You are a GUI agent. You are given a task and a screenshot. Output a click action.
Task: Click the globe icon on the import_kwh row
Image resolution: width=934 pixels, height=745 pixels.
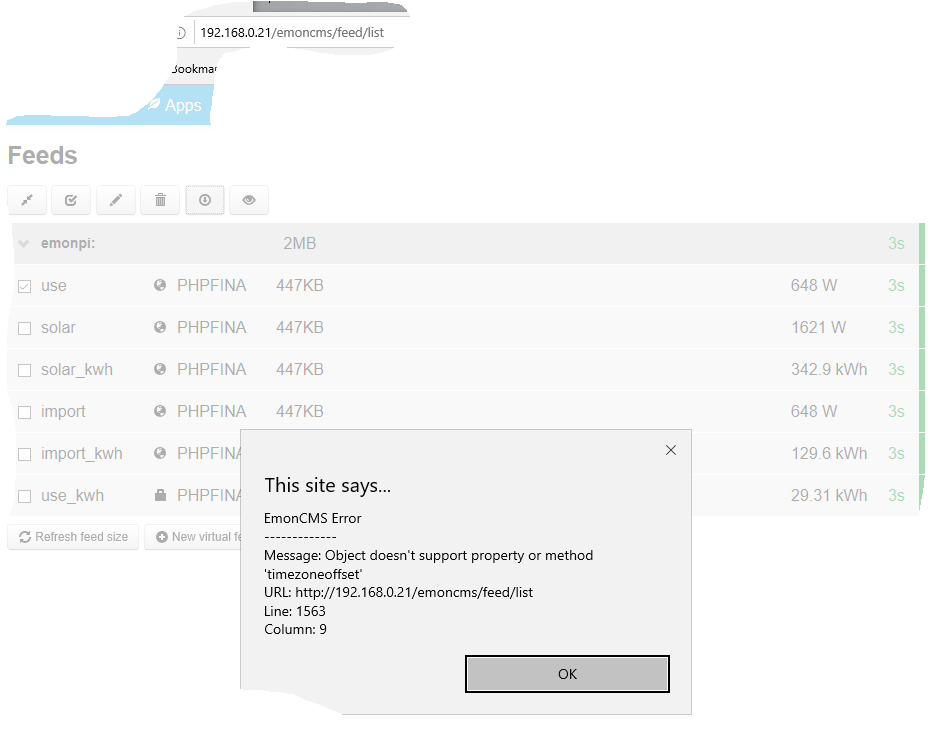click(160, 453)
